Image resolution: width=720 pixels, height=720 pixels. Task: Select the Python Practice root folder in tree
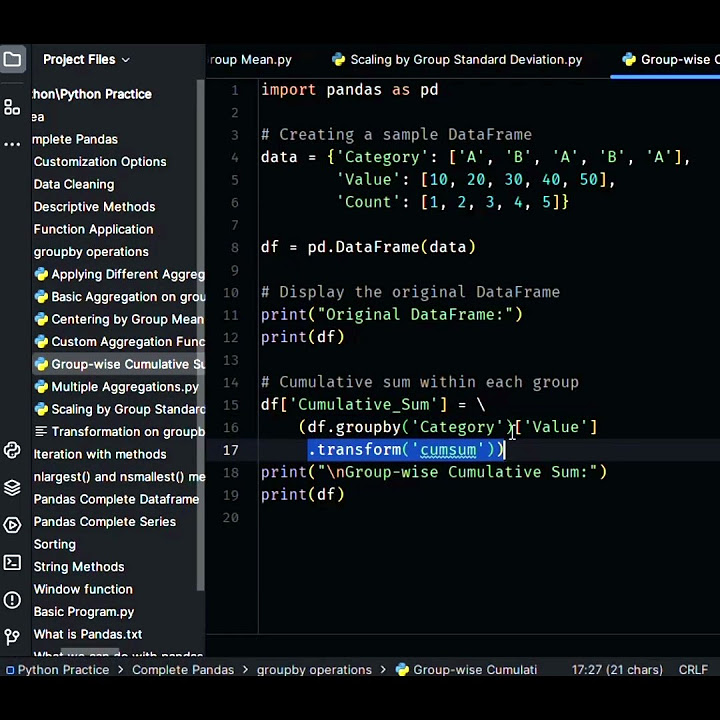[x=92, y=94]
